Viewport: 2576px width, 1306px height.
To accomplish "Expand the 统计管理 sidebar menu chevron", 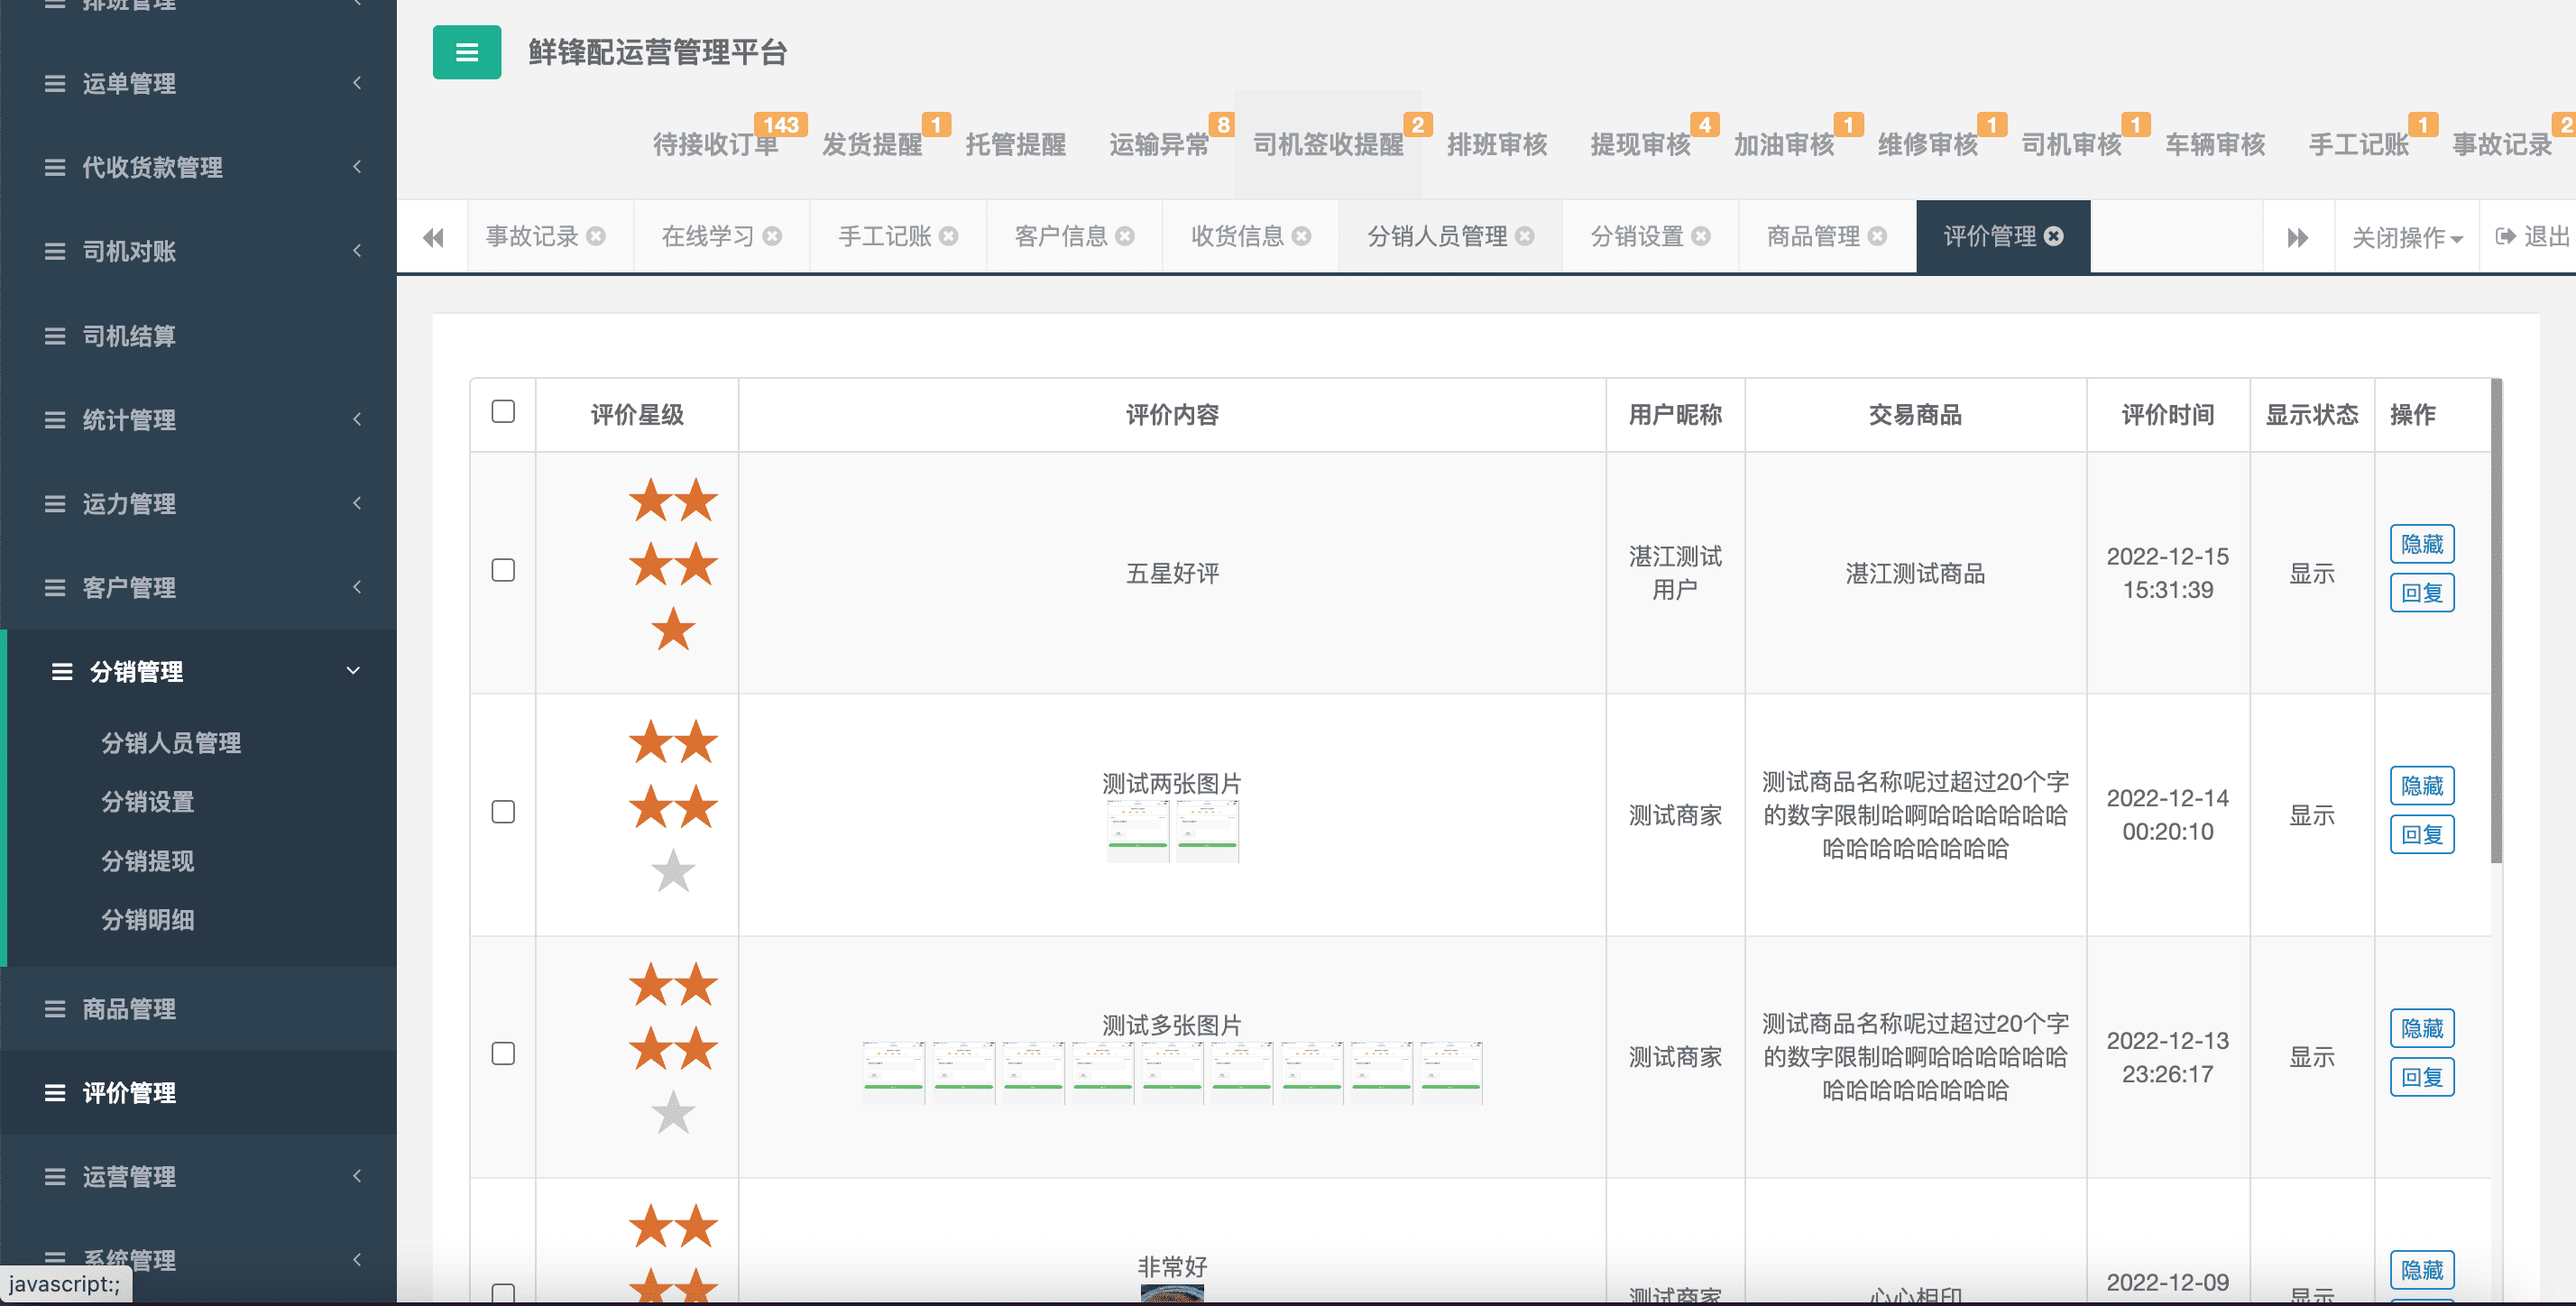I will coord(357,419).
